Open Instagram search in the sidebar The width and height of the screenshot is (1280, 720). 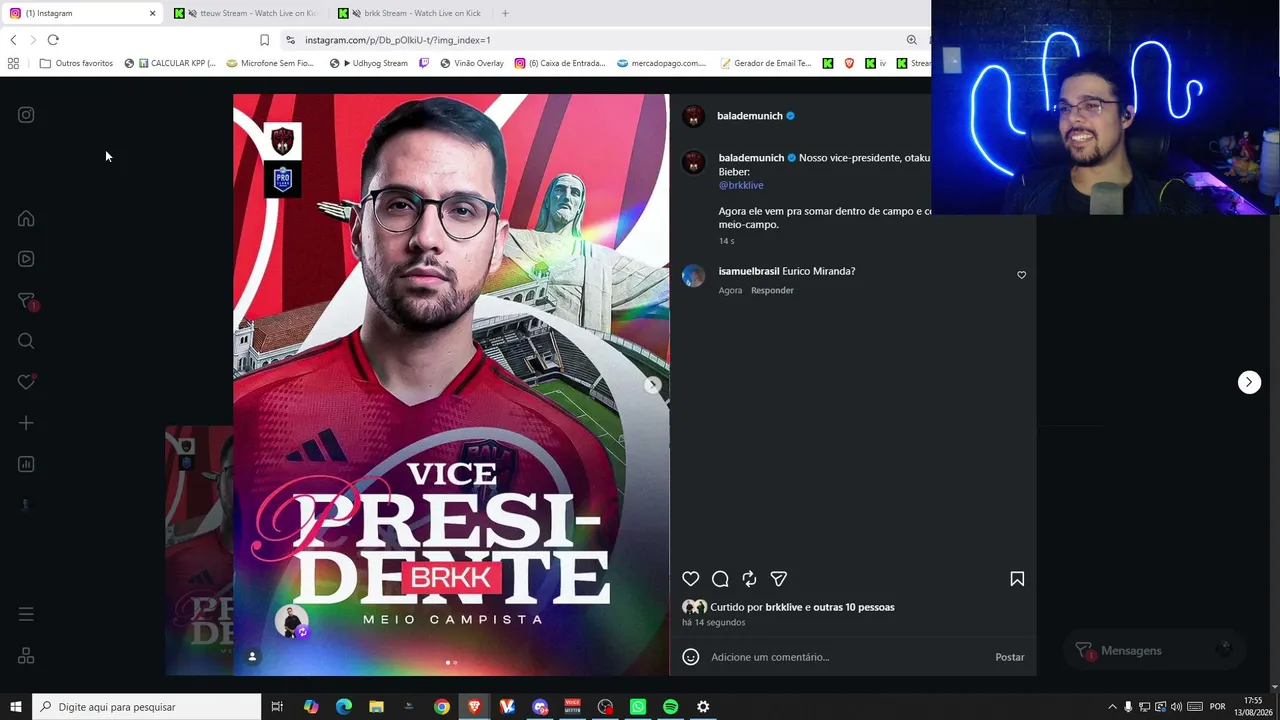coord(26,341)
